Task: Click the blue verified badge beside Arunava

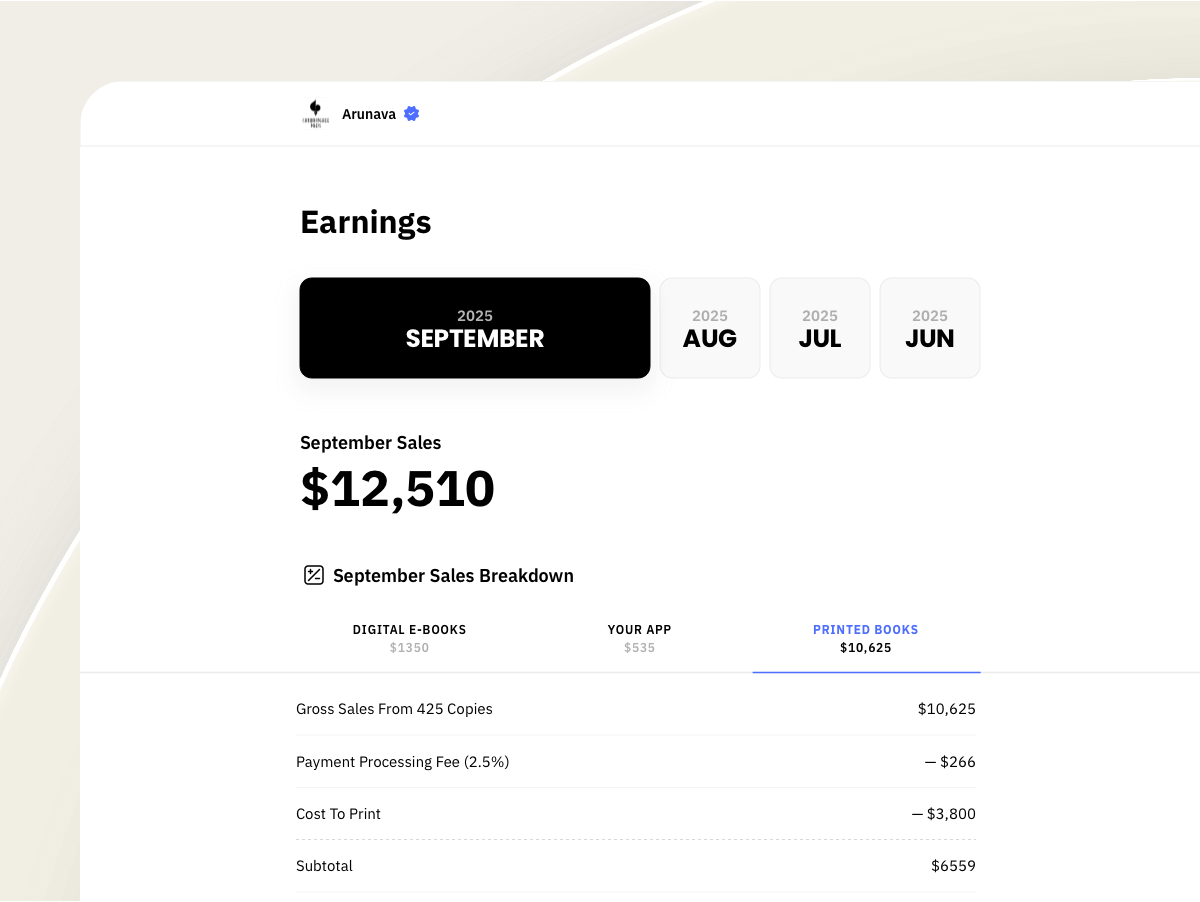Action: (410, 114)
